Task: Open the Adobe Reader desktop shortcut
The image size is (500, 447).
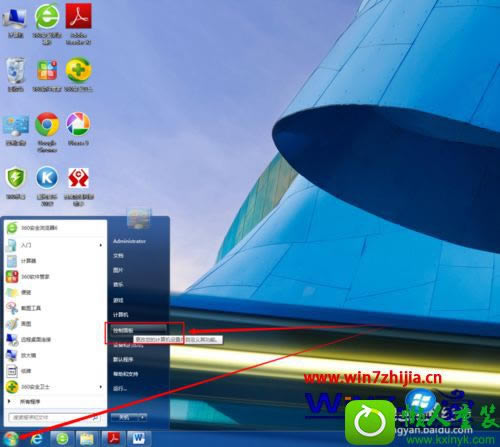Action: 78,24
